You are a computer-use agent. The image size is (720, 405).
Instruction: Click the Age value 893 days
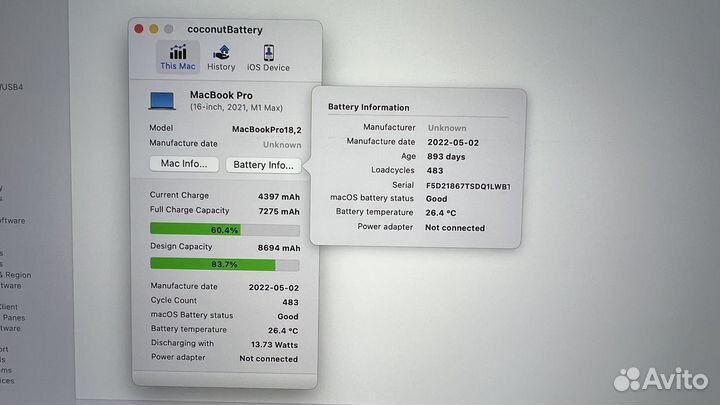tap(446, 157)
